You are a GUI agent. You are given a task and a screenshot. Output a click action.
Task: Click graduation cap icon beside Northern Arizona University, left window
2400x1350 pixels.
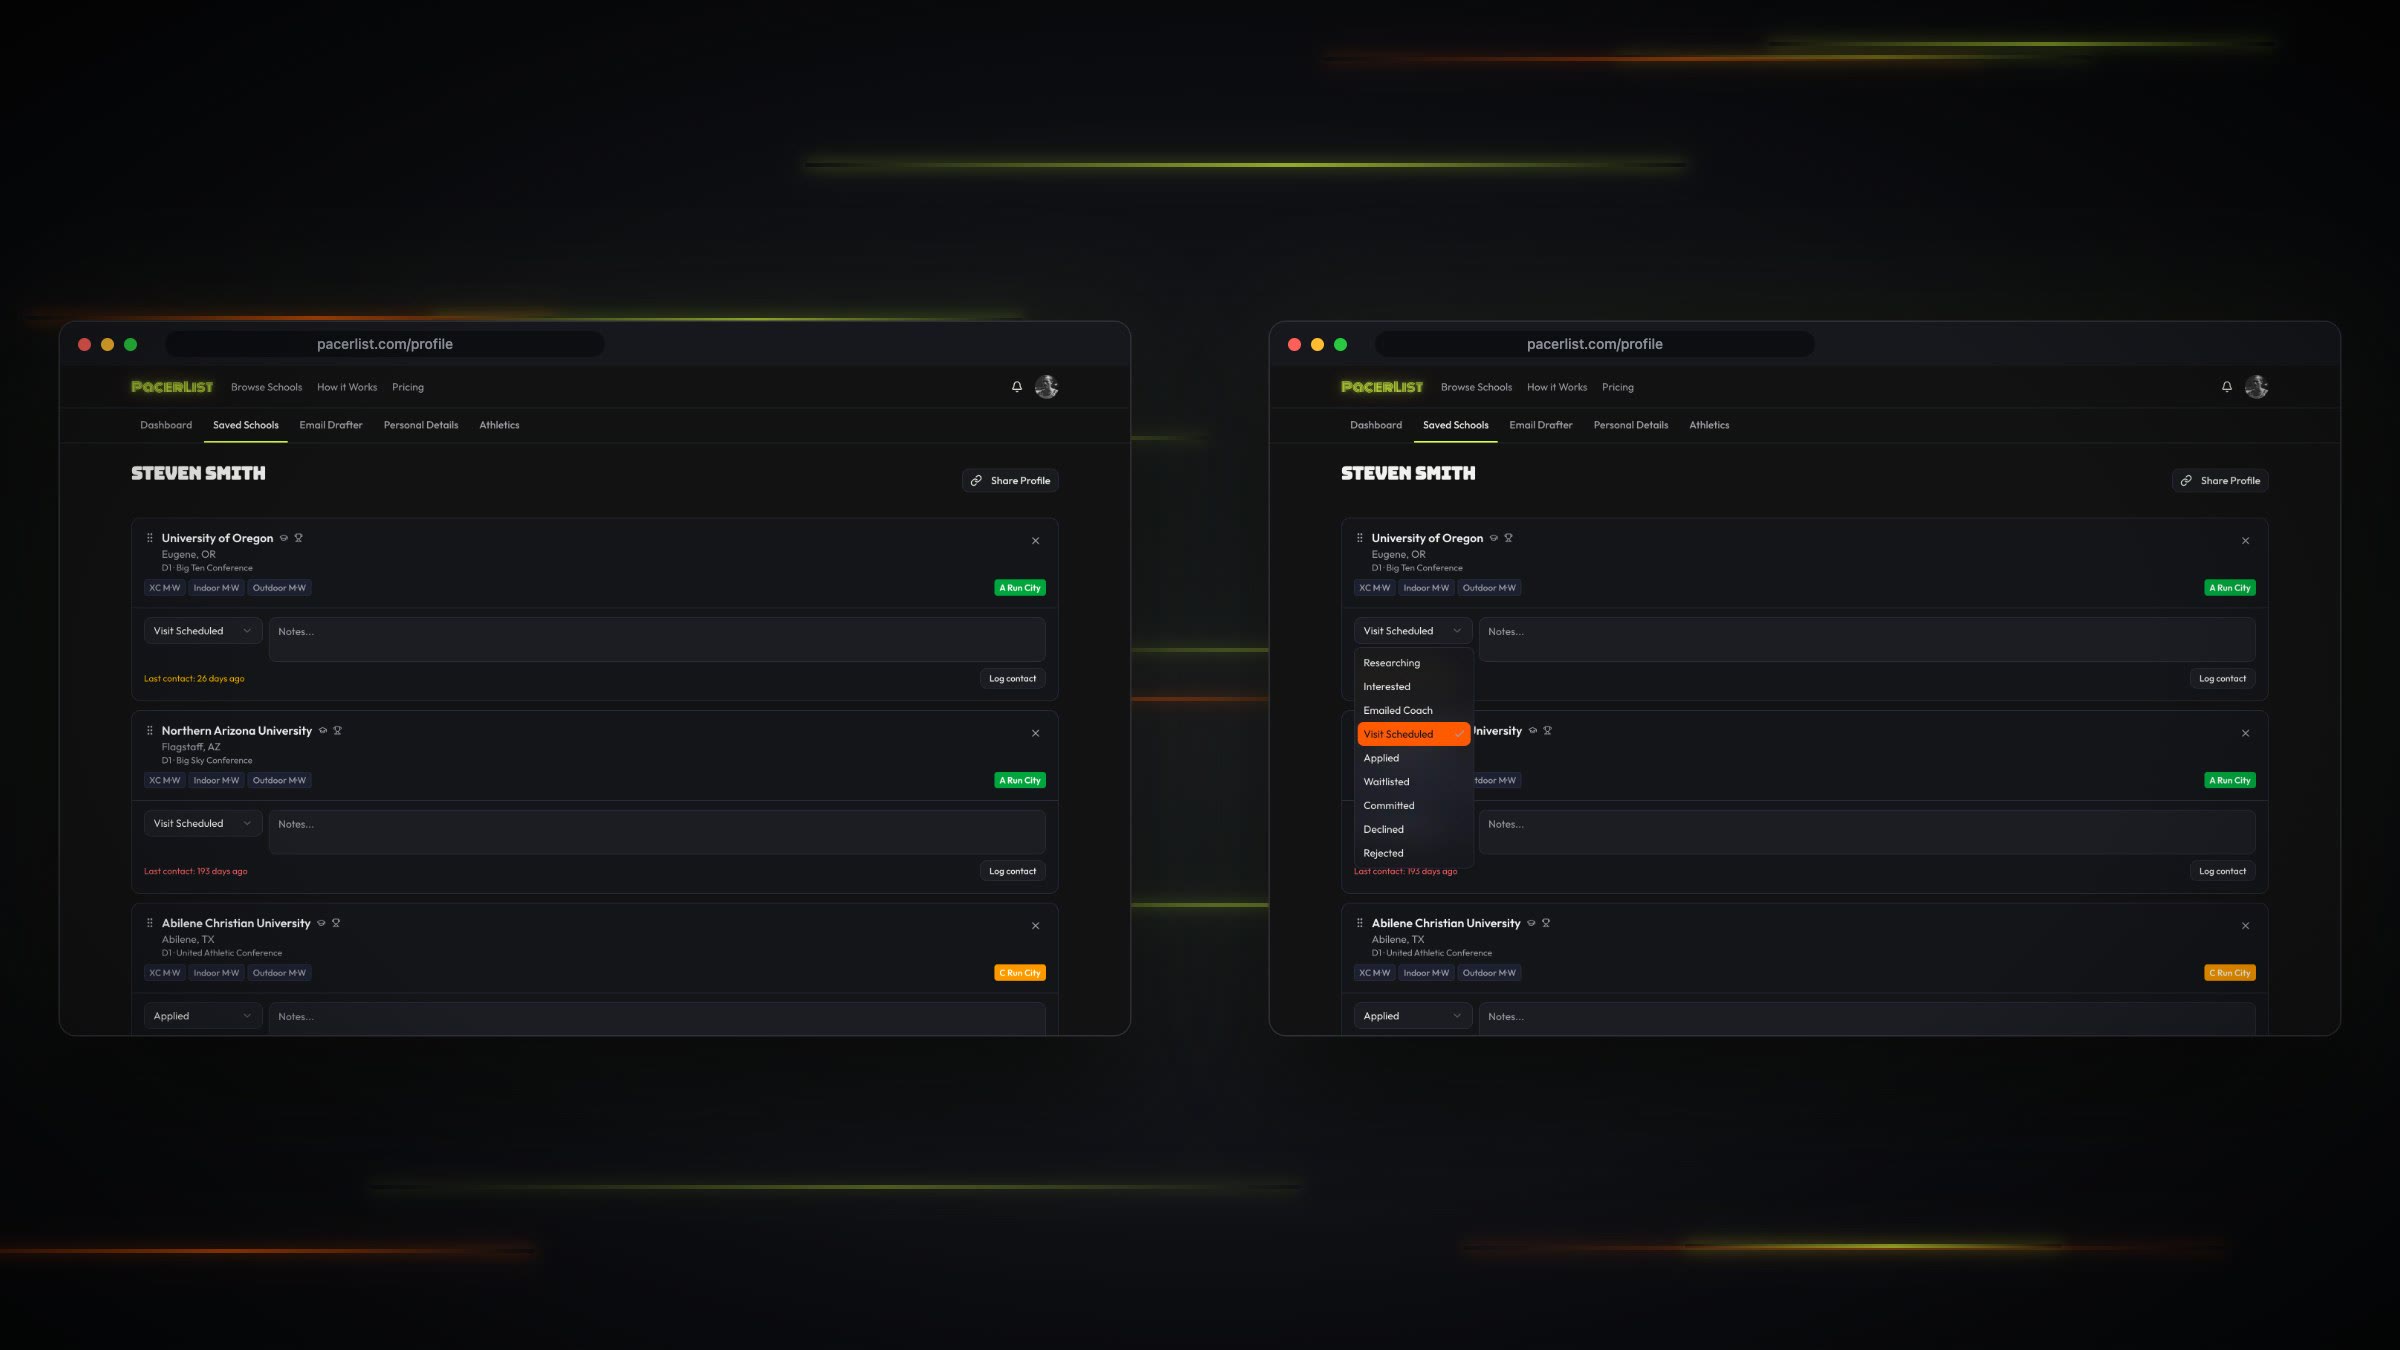(x=323, y=731)
